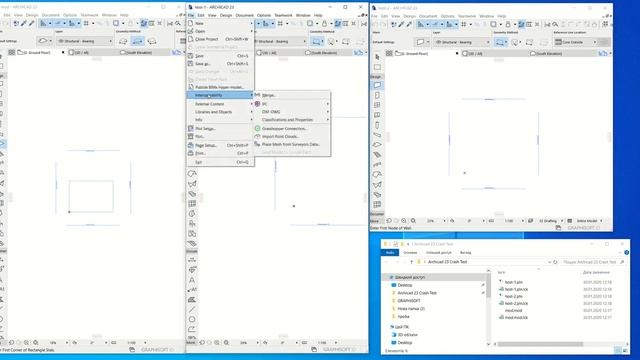This screenshot has width=640, height=360.
Task: Click refresh icon in Explorer address bar
Action: coord(555,262)
